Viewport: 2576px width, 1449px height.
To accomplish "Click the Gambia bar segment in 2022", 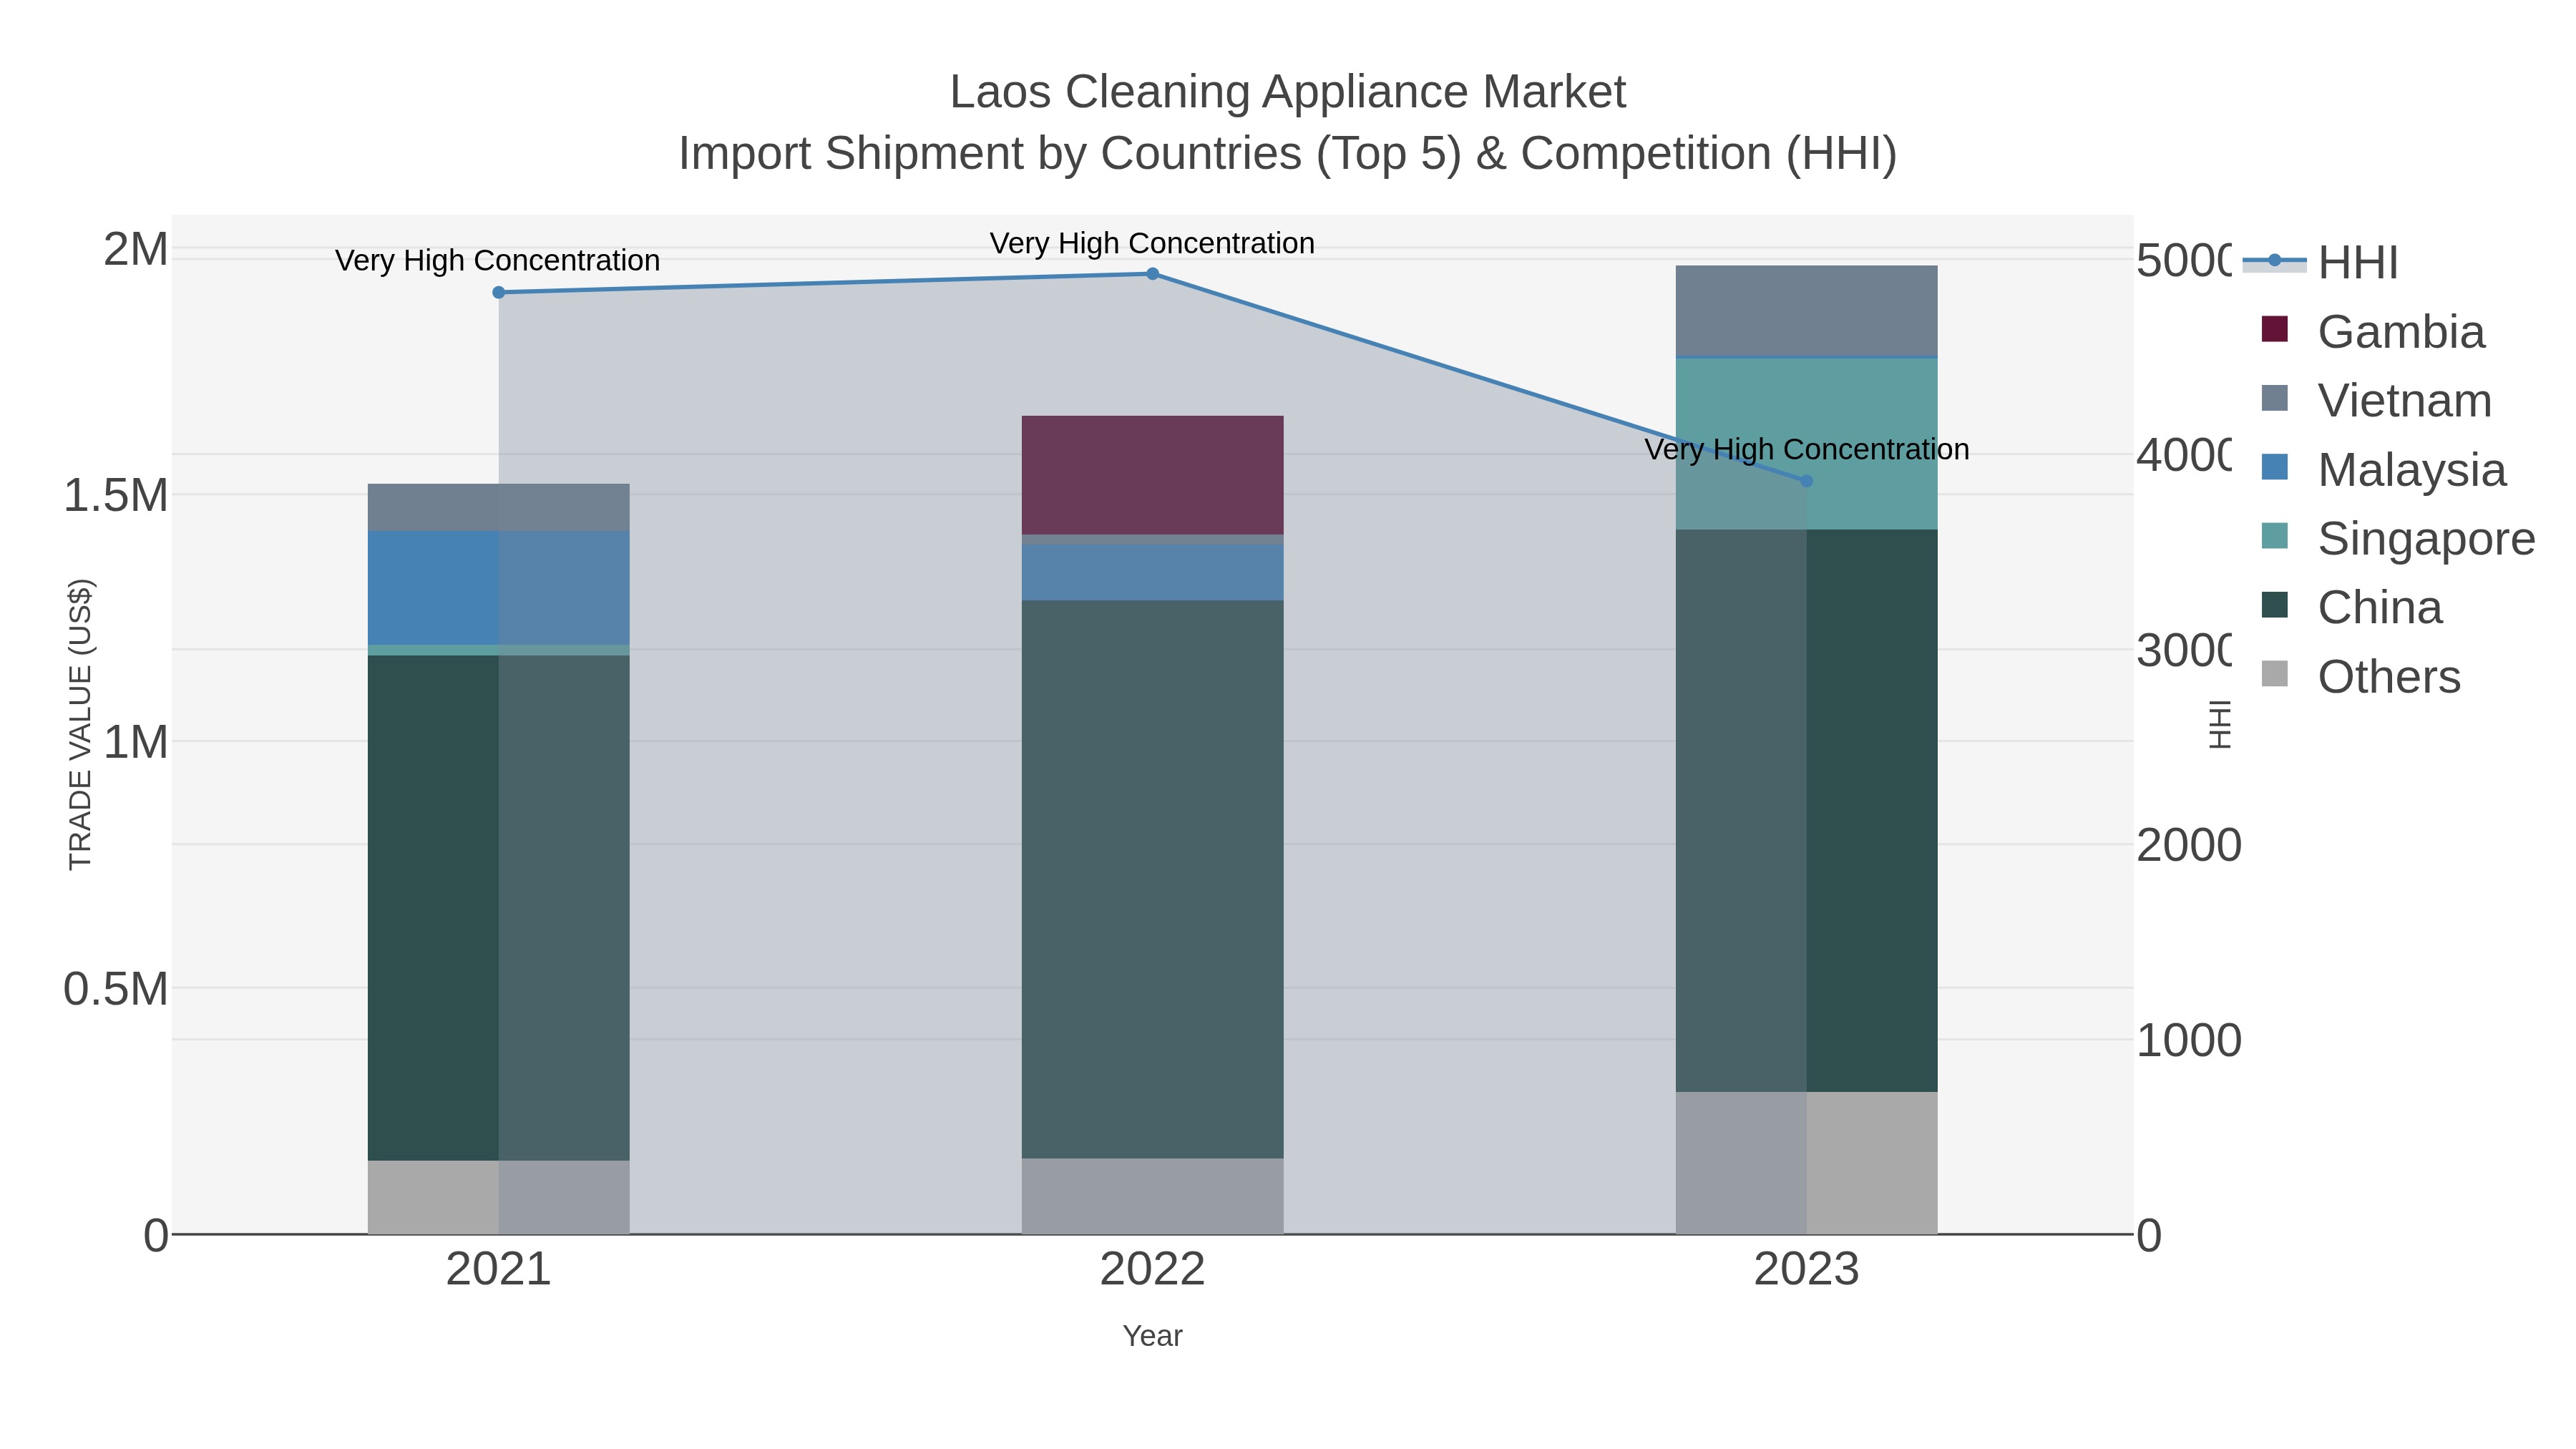I will [x=1152, y=475].
